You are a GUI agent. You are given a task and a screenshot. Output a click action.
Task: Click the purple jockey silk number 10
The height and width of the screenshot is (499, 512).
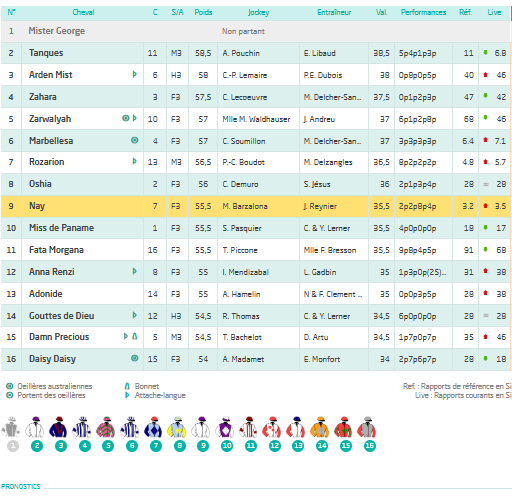(x=224, y=428)
